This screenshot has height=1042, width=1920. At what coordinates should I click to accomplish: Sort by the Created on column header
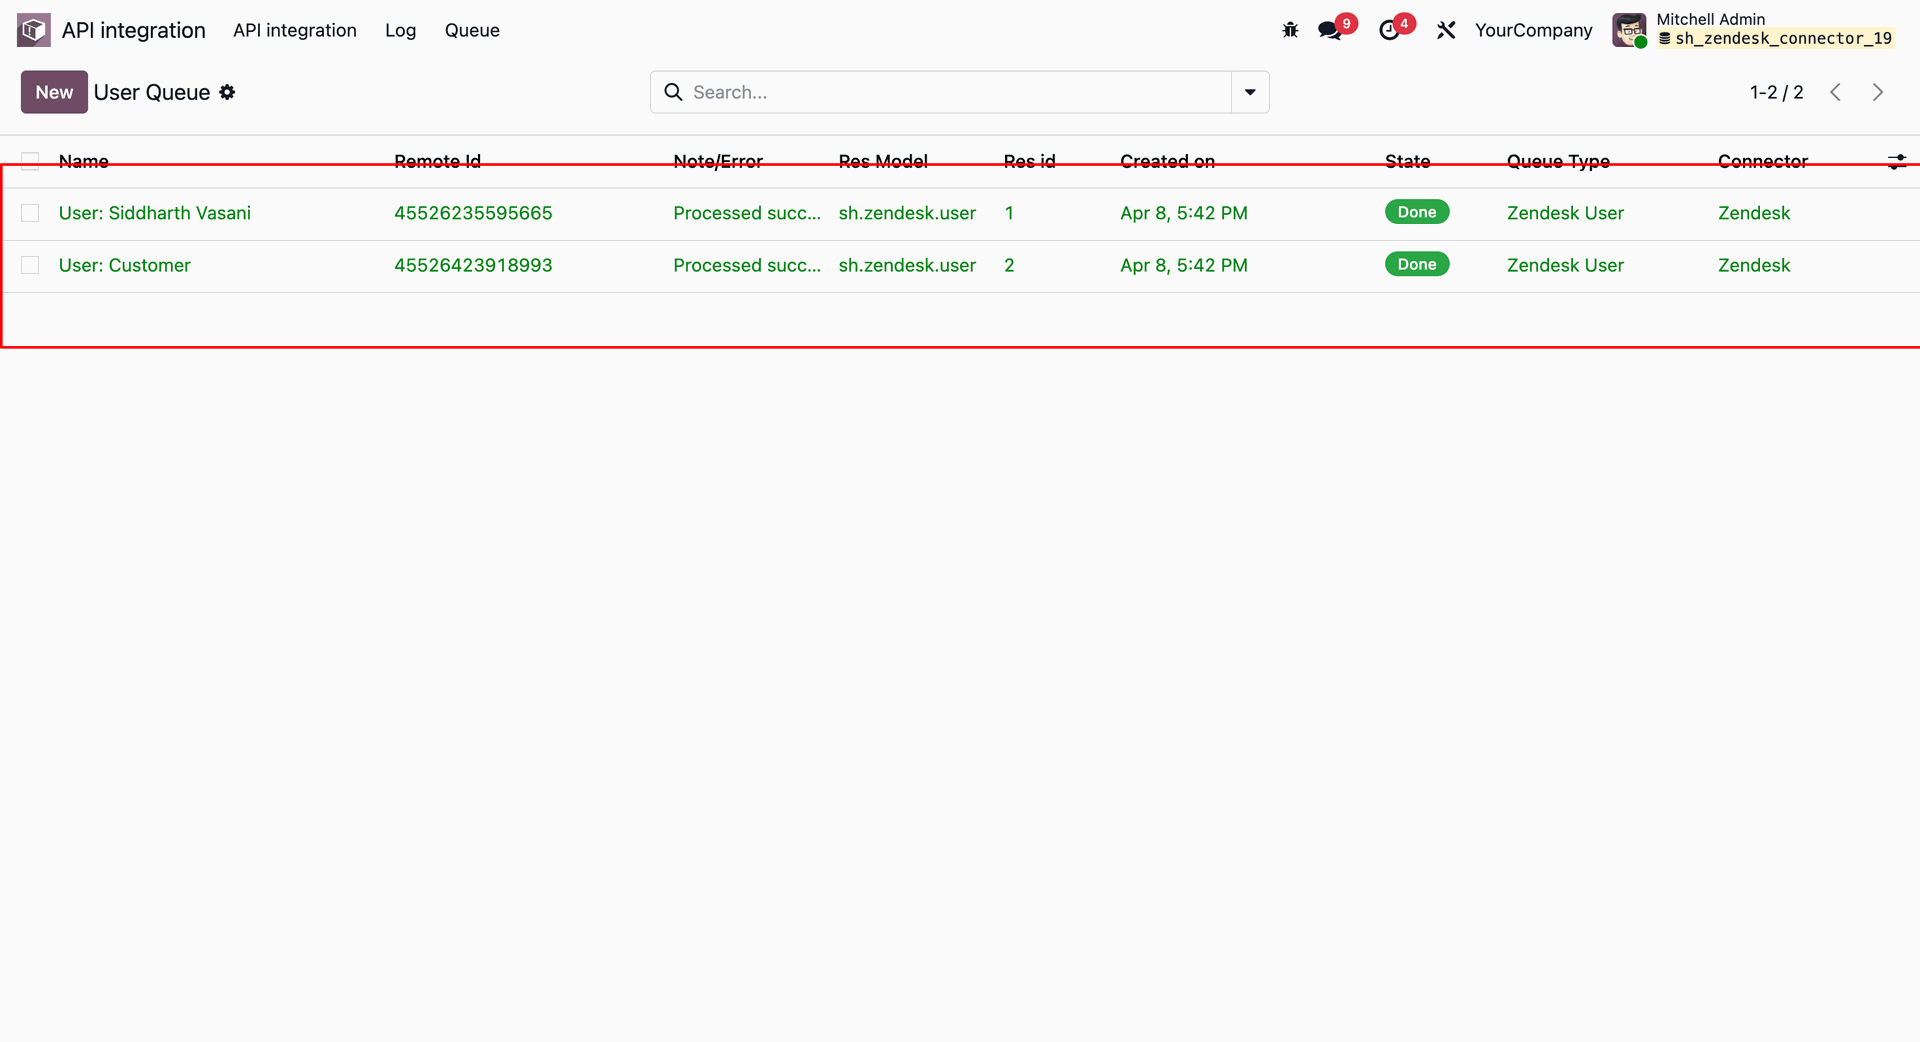1168,161
